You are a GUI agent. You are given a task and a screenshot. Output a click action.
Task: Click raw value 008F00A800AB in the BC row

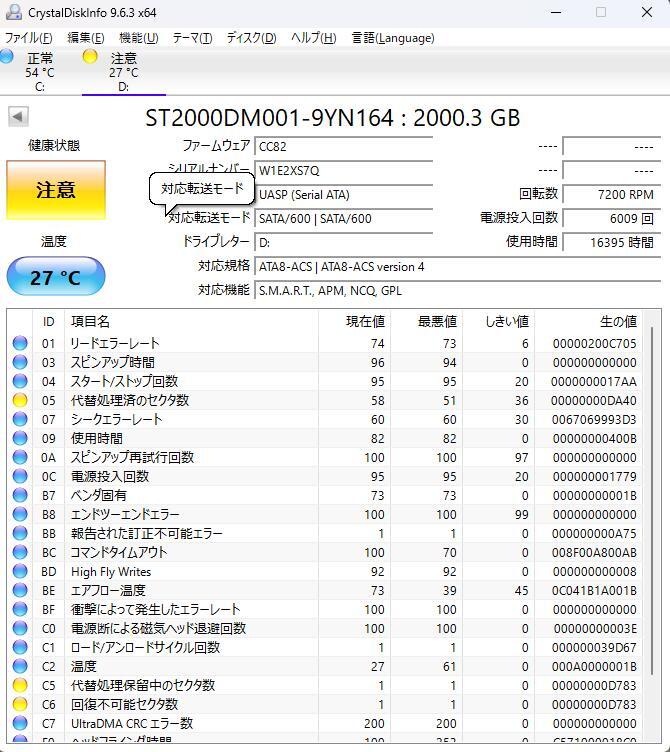(594, 552)
